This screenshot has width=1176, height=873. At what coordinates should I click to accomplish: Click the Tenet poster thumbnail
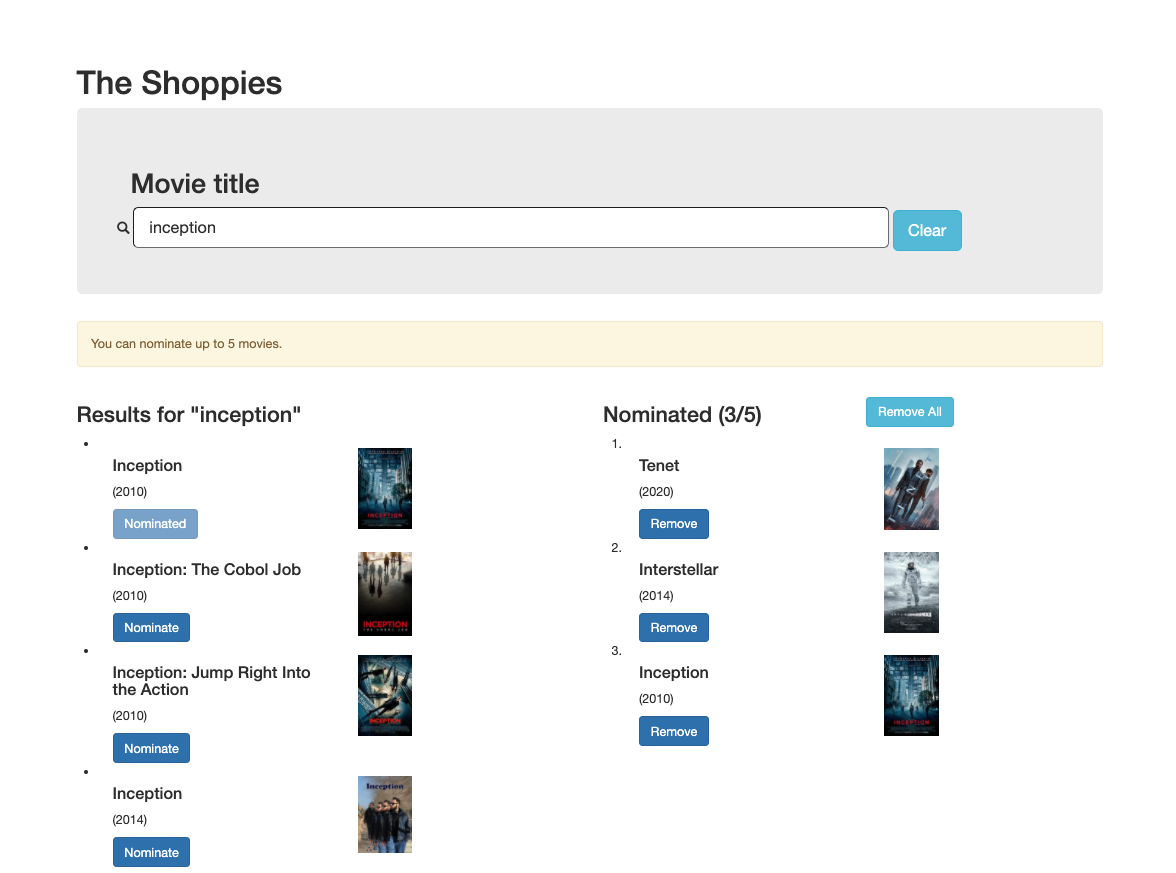tap(911, 489)
